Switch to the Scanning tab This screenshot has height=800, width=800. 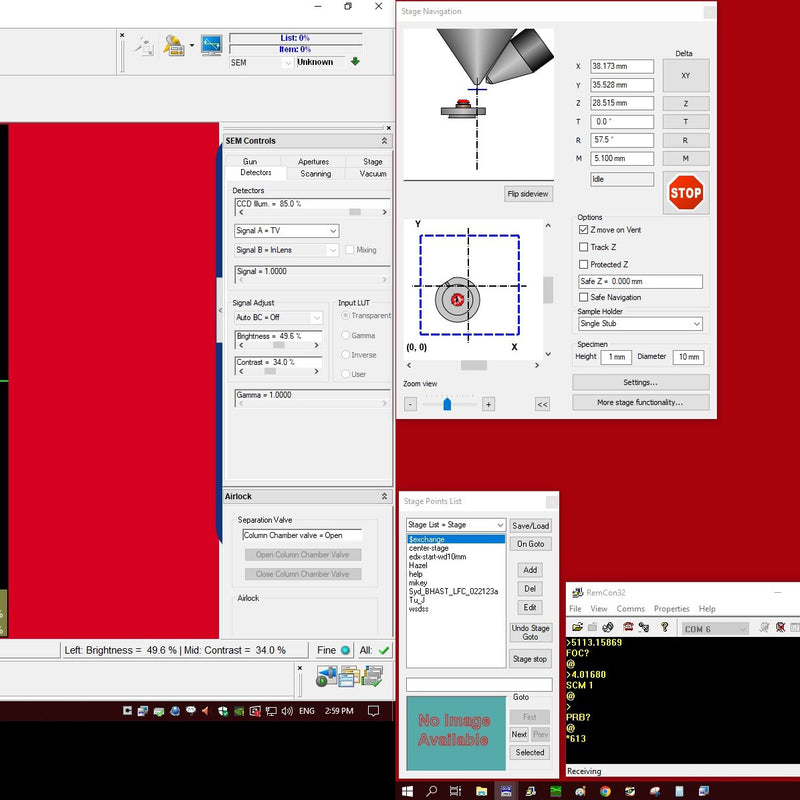(316, 174)
